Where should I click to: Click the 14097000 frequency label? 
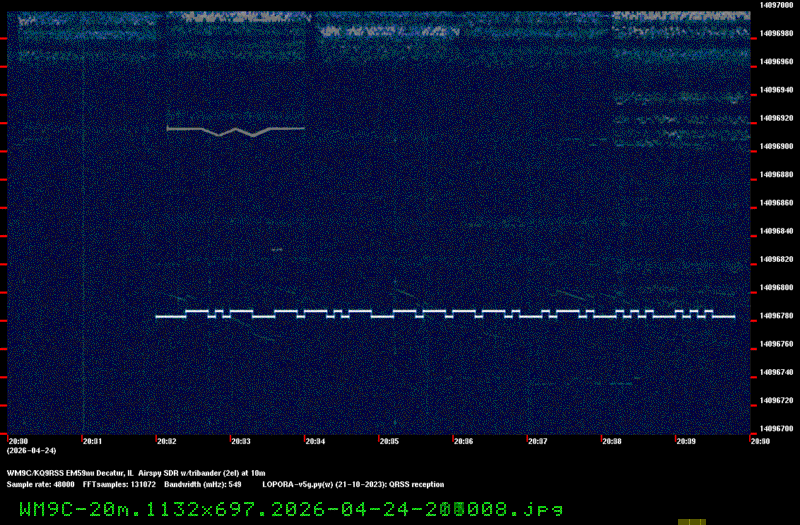[x=776, y=5]
